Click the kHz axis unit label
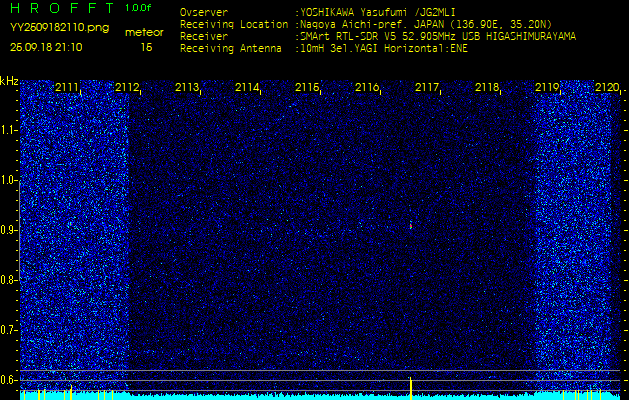Viewport: 629px width, 400px height. click(x=9, y=81)
